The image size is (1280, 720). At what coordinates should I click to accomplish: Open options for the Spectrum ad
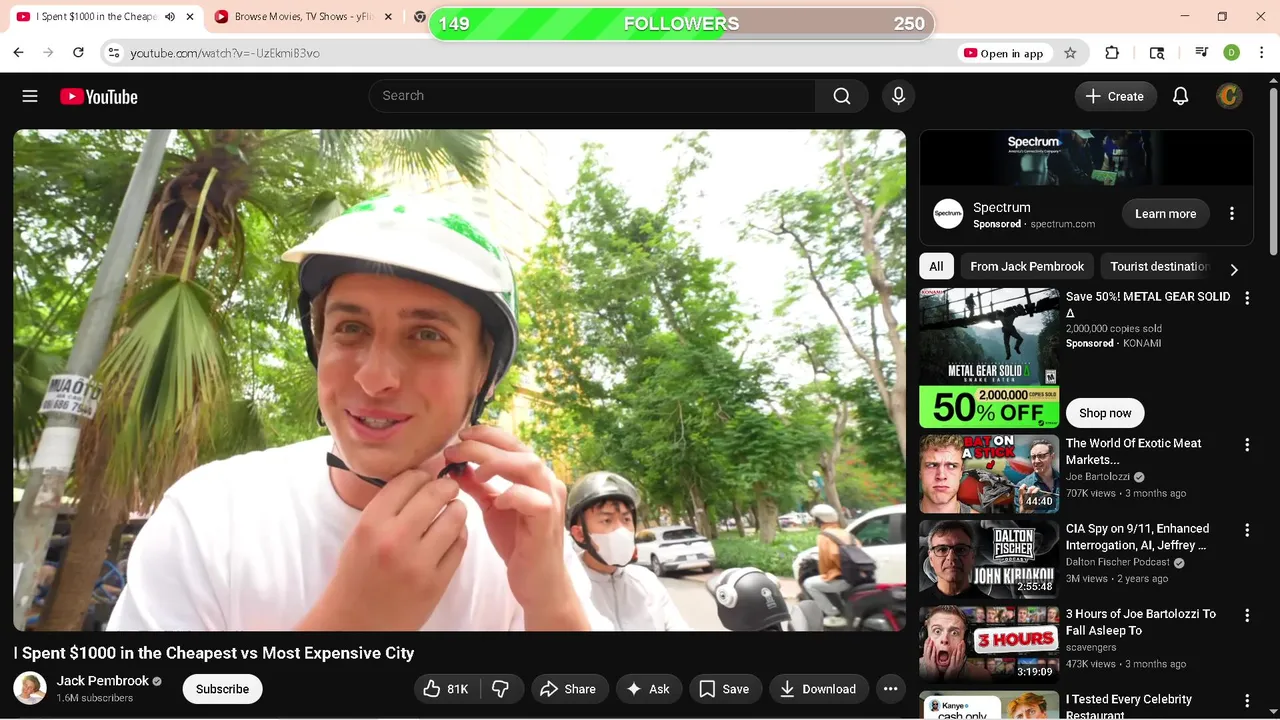point(1232,214)
